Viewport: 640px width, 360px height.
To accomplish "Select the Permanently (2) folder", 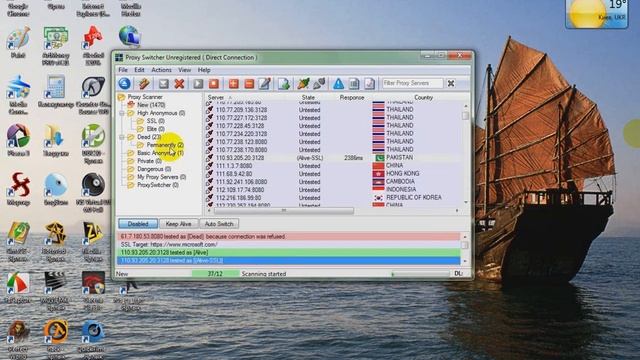I will pyautogui.click(x=165, y=145).
